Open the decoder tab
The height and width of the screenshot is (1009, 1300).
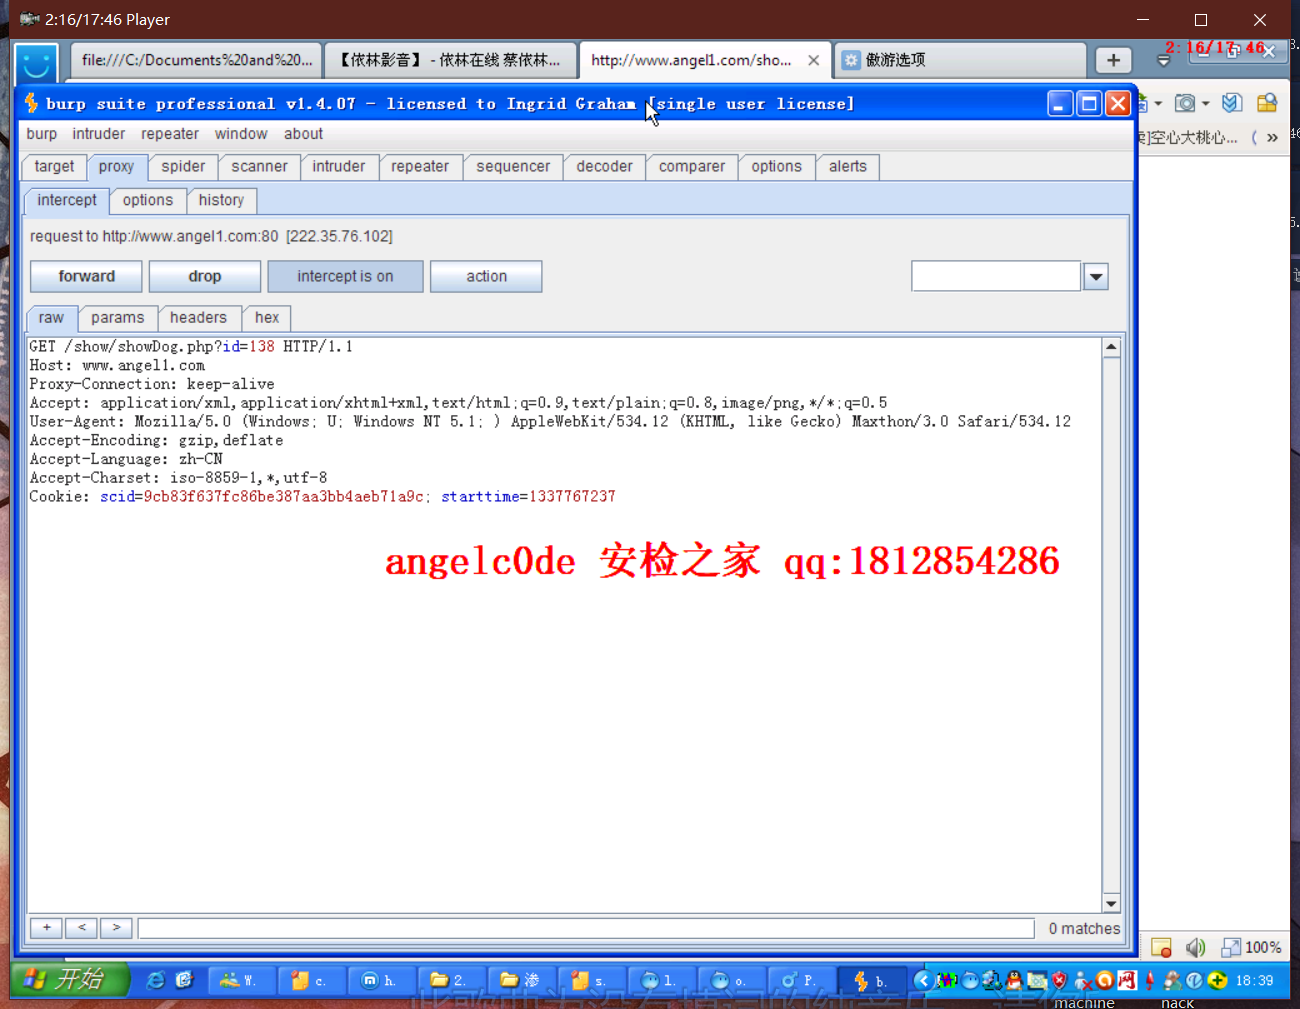point(604,167)
